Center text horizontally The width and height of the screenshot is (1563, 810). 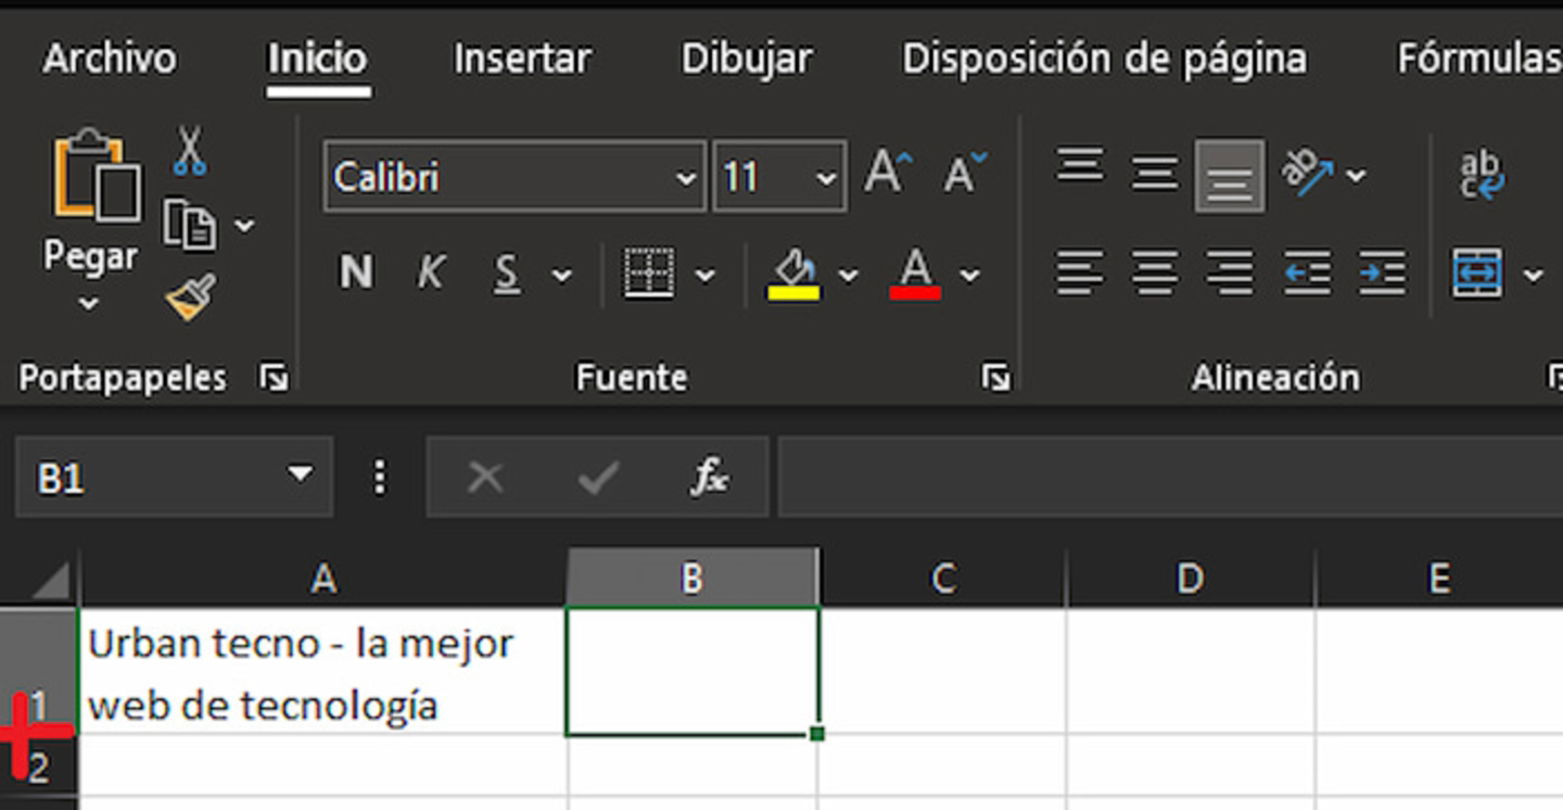pyautogui.click(x=1155, y=273)
